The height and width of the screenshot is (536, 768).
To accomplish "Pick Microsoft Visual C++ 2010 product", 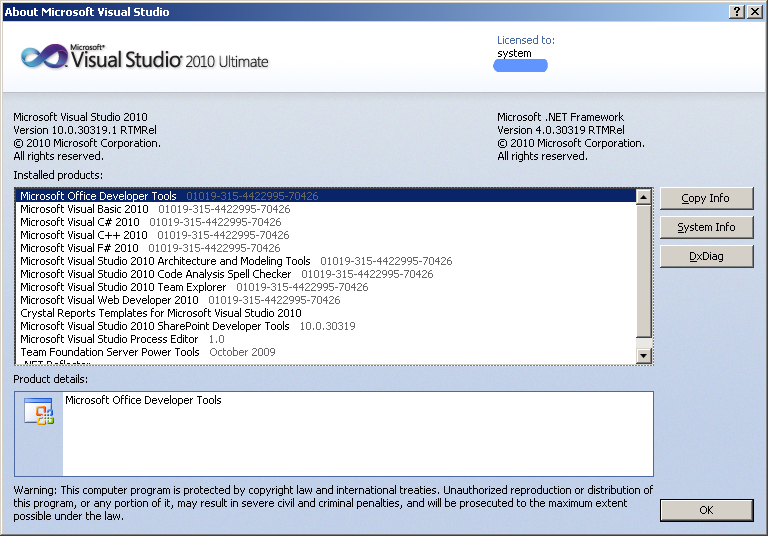I will coord(83,235).
